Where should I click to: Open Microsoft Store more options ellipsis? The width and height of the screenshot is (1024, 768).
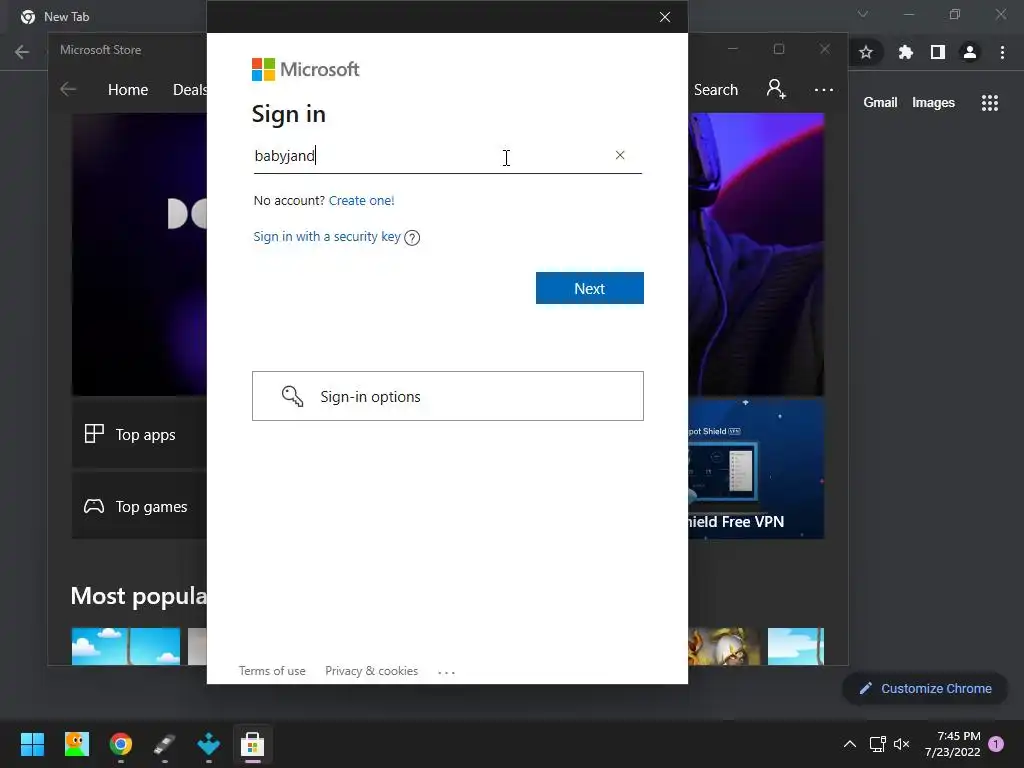pos(824,89)
